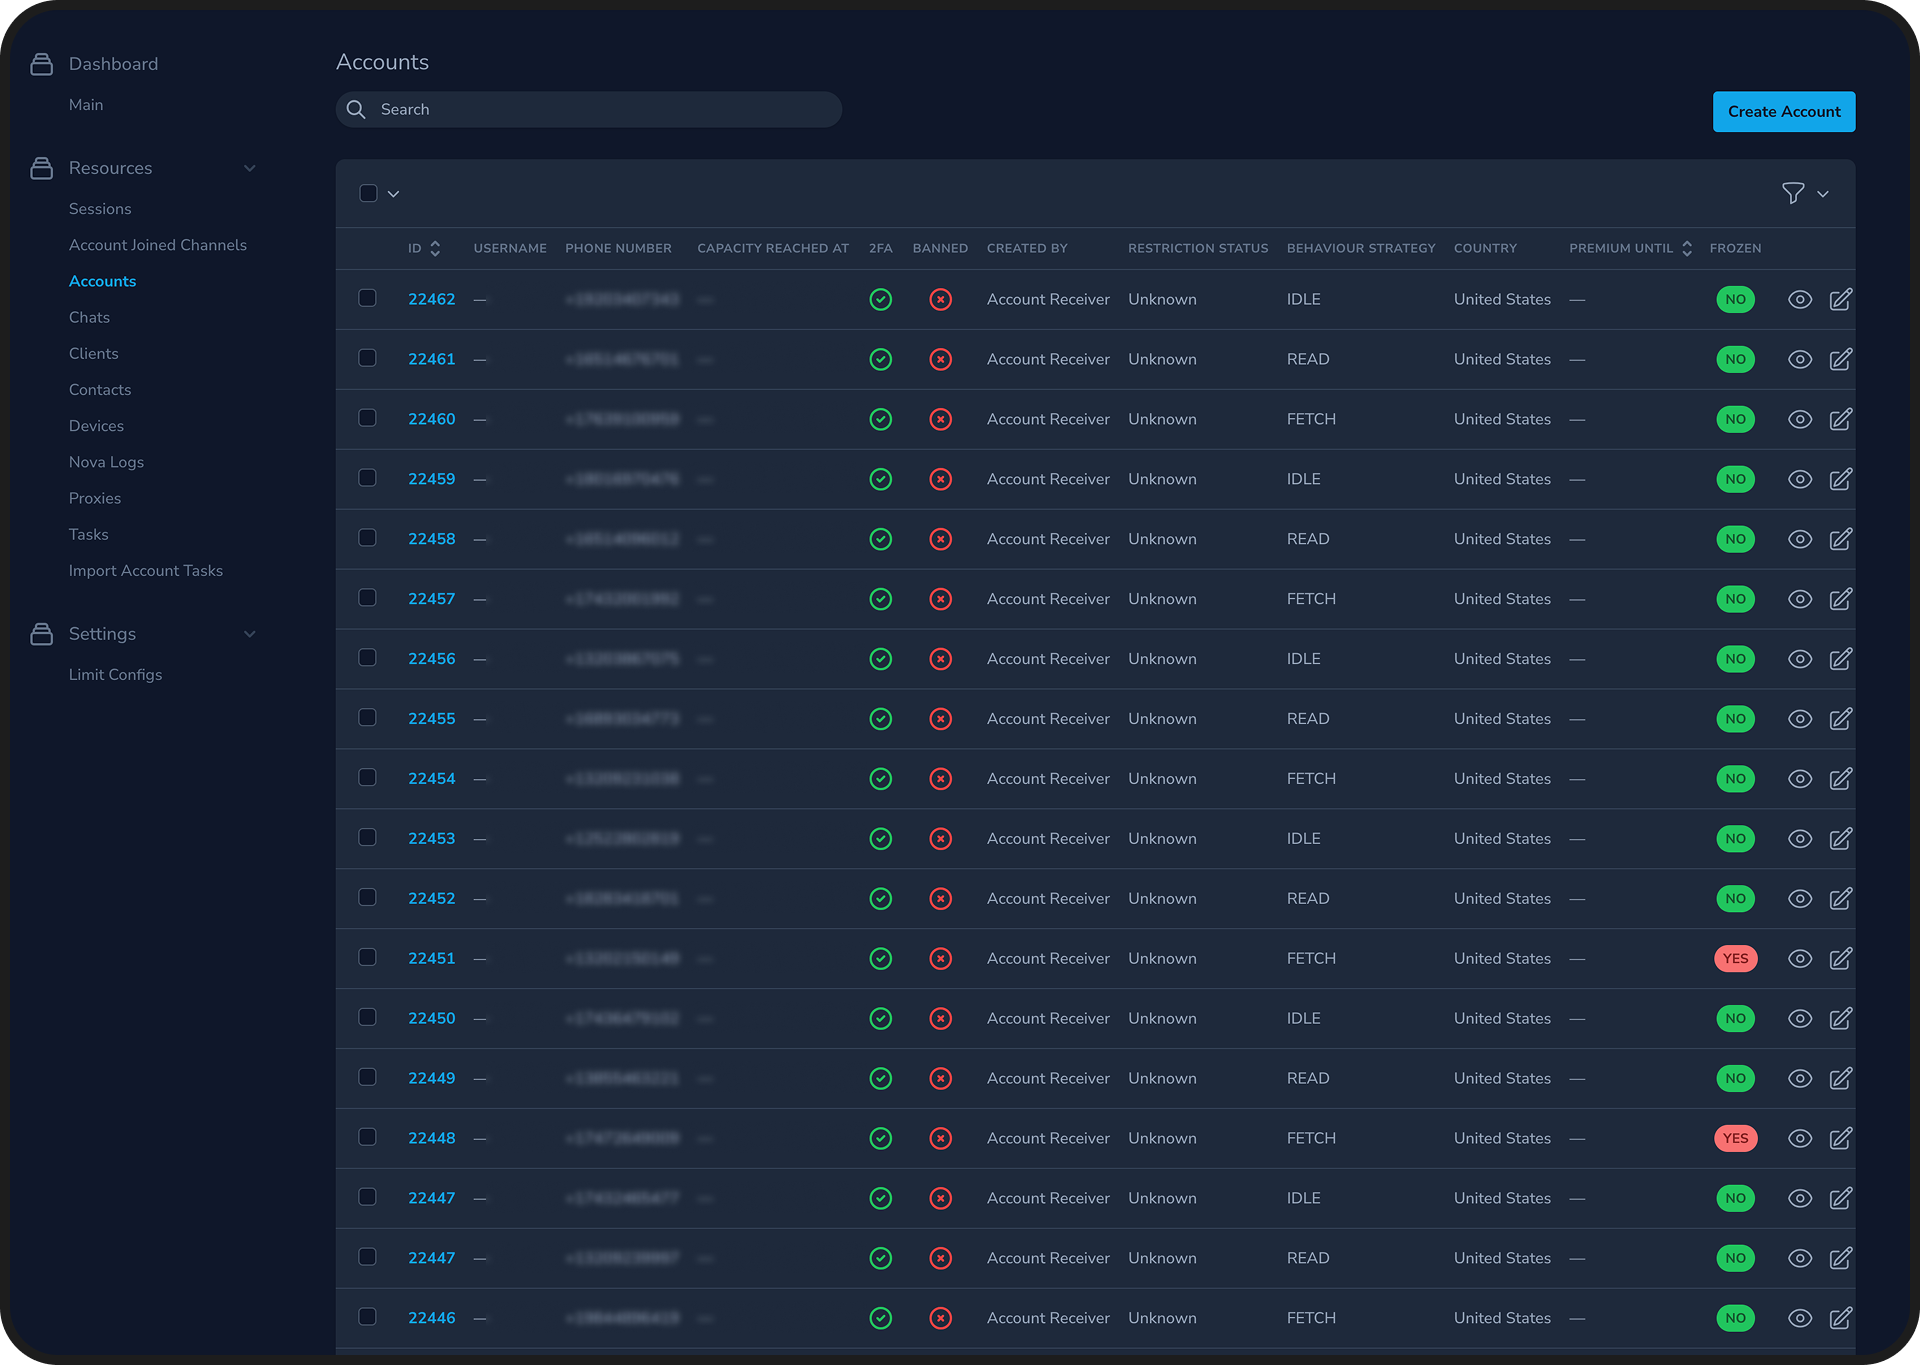Image resolution: width=1920 pixels, height=1365 pixels.
Task: Sort by Premium Until column arrows
Action: tap(1687, 249)
